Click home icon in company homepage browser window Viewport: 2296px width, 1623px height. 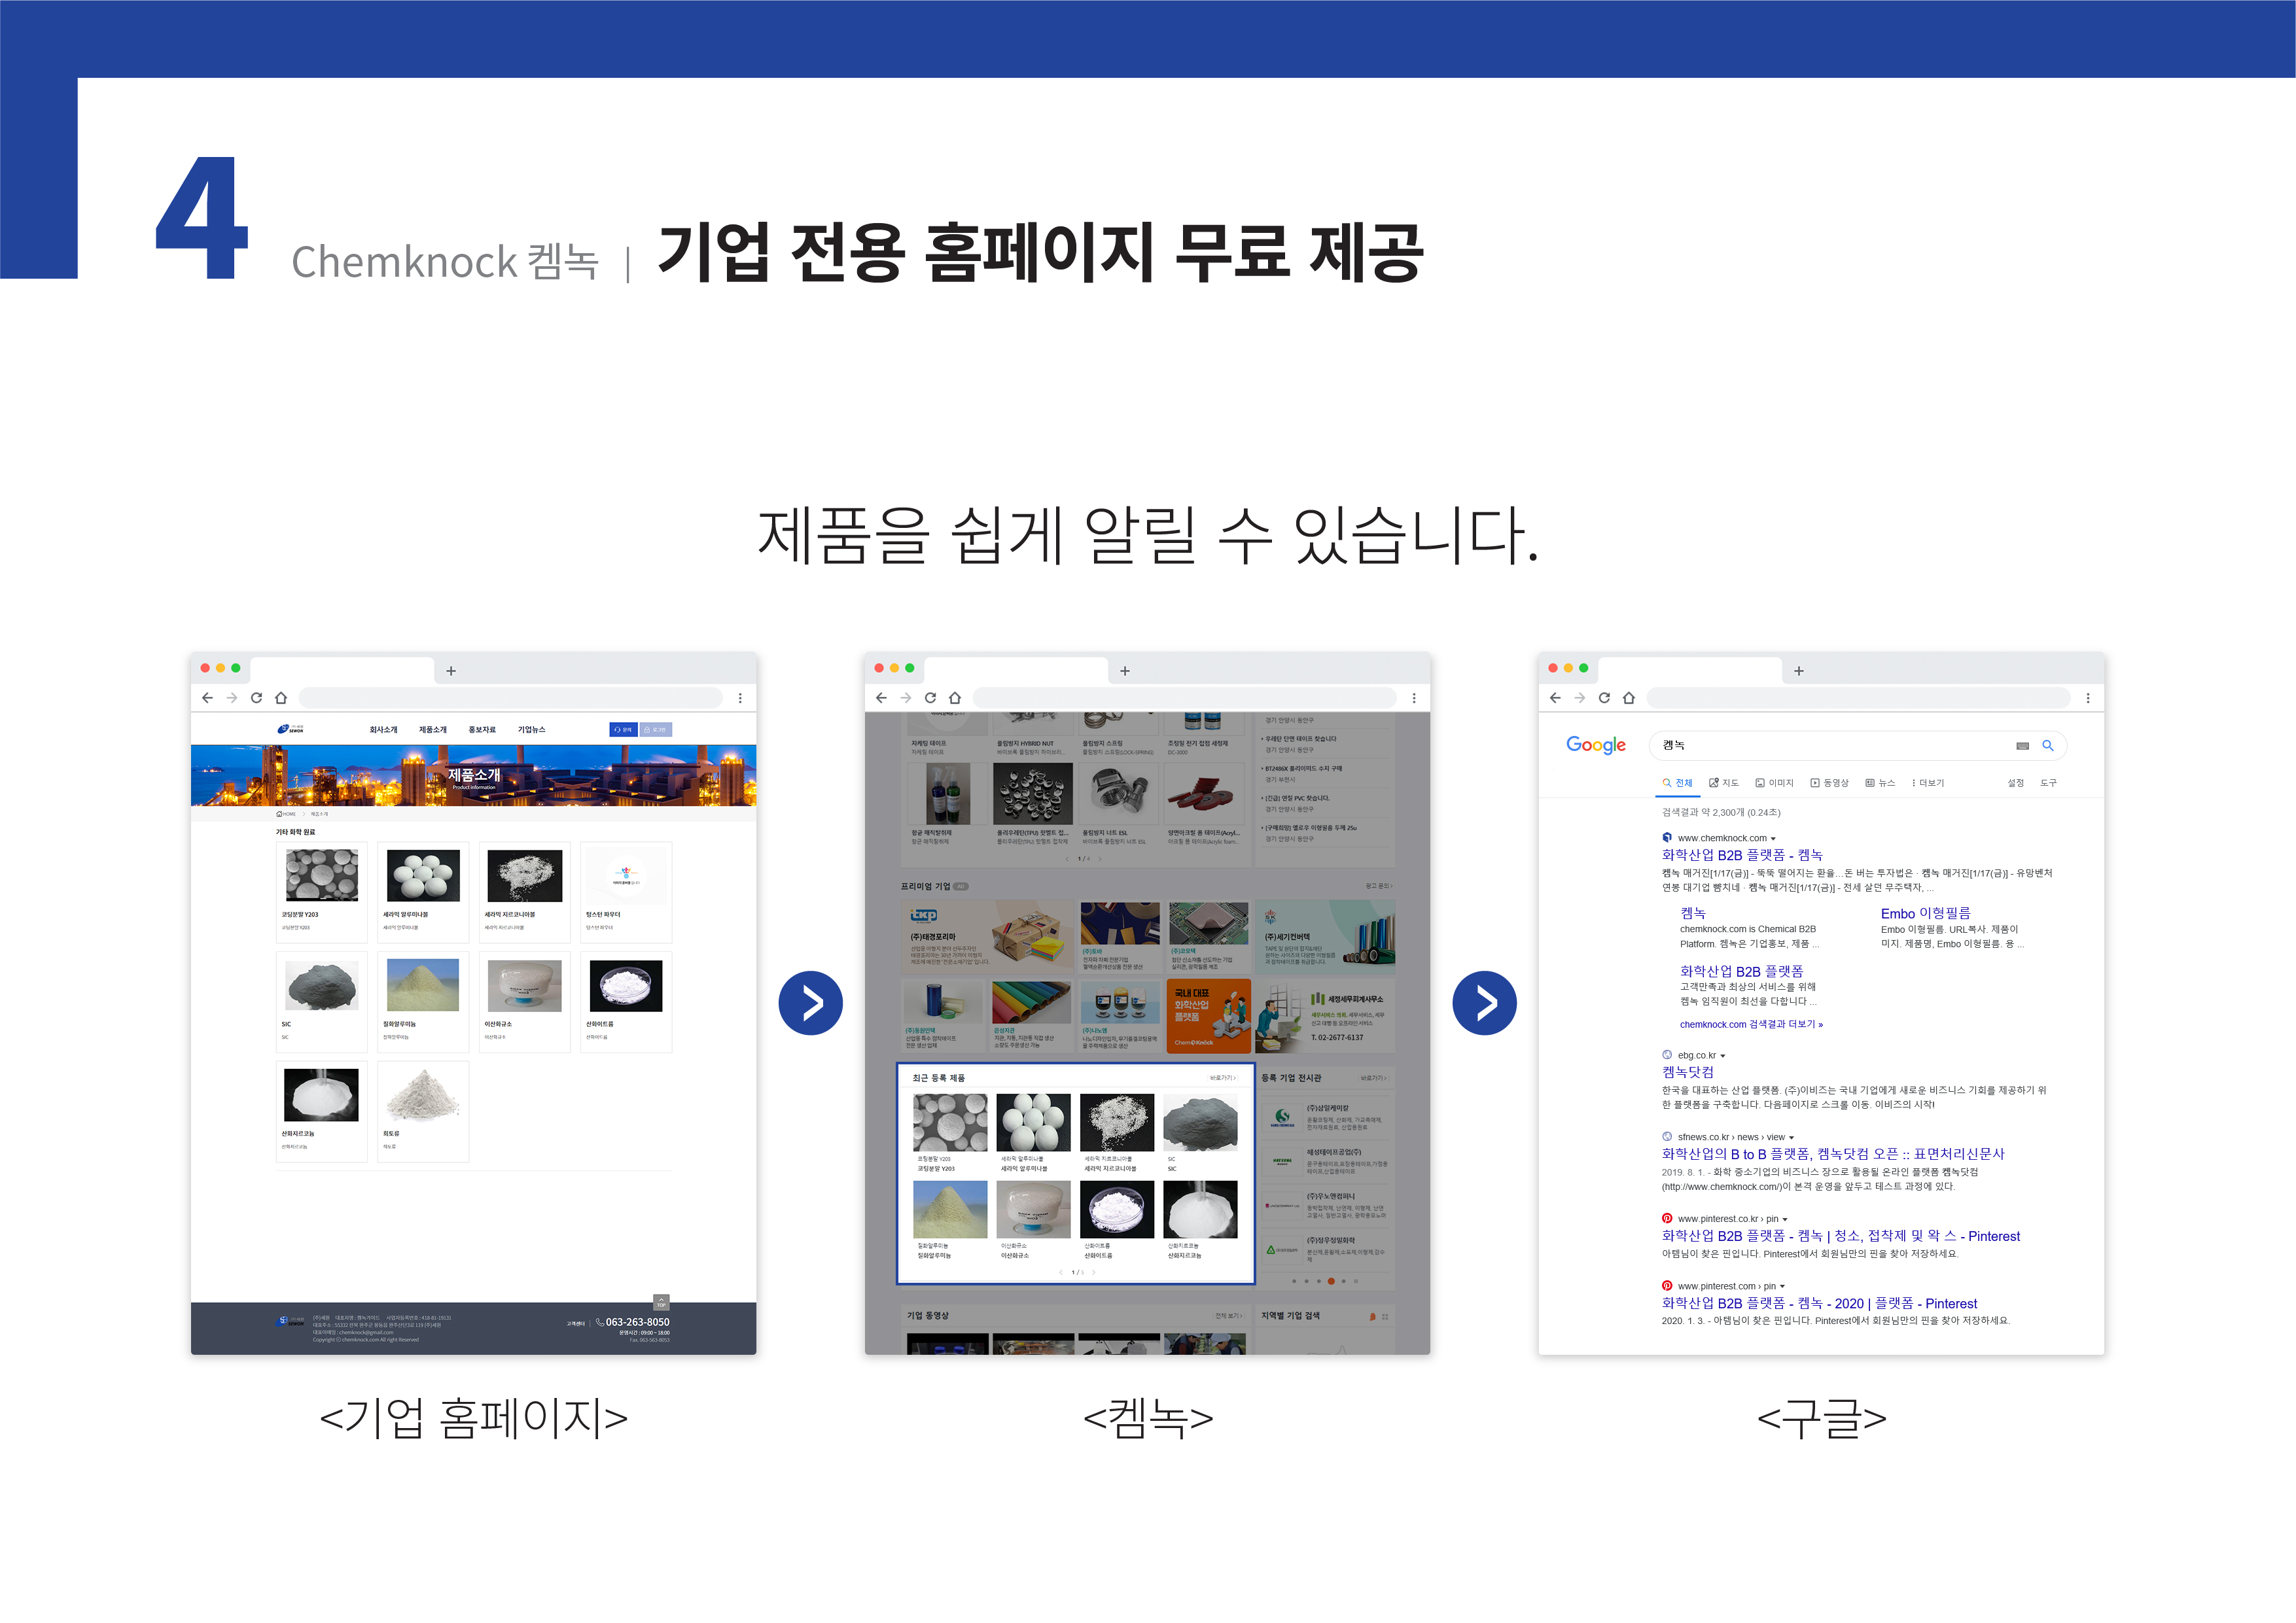(281, 698)
